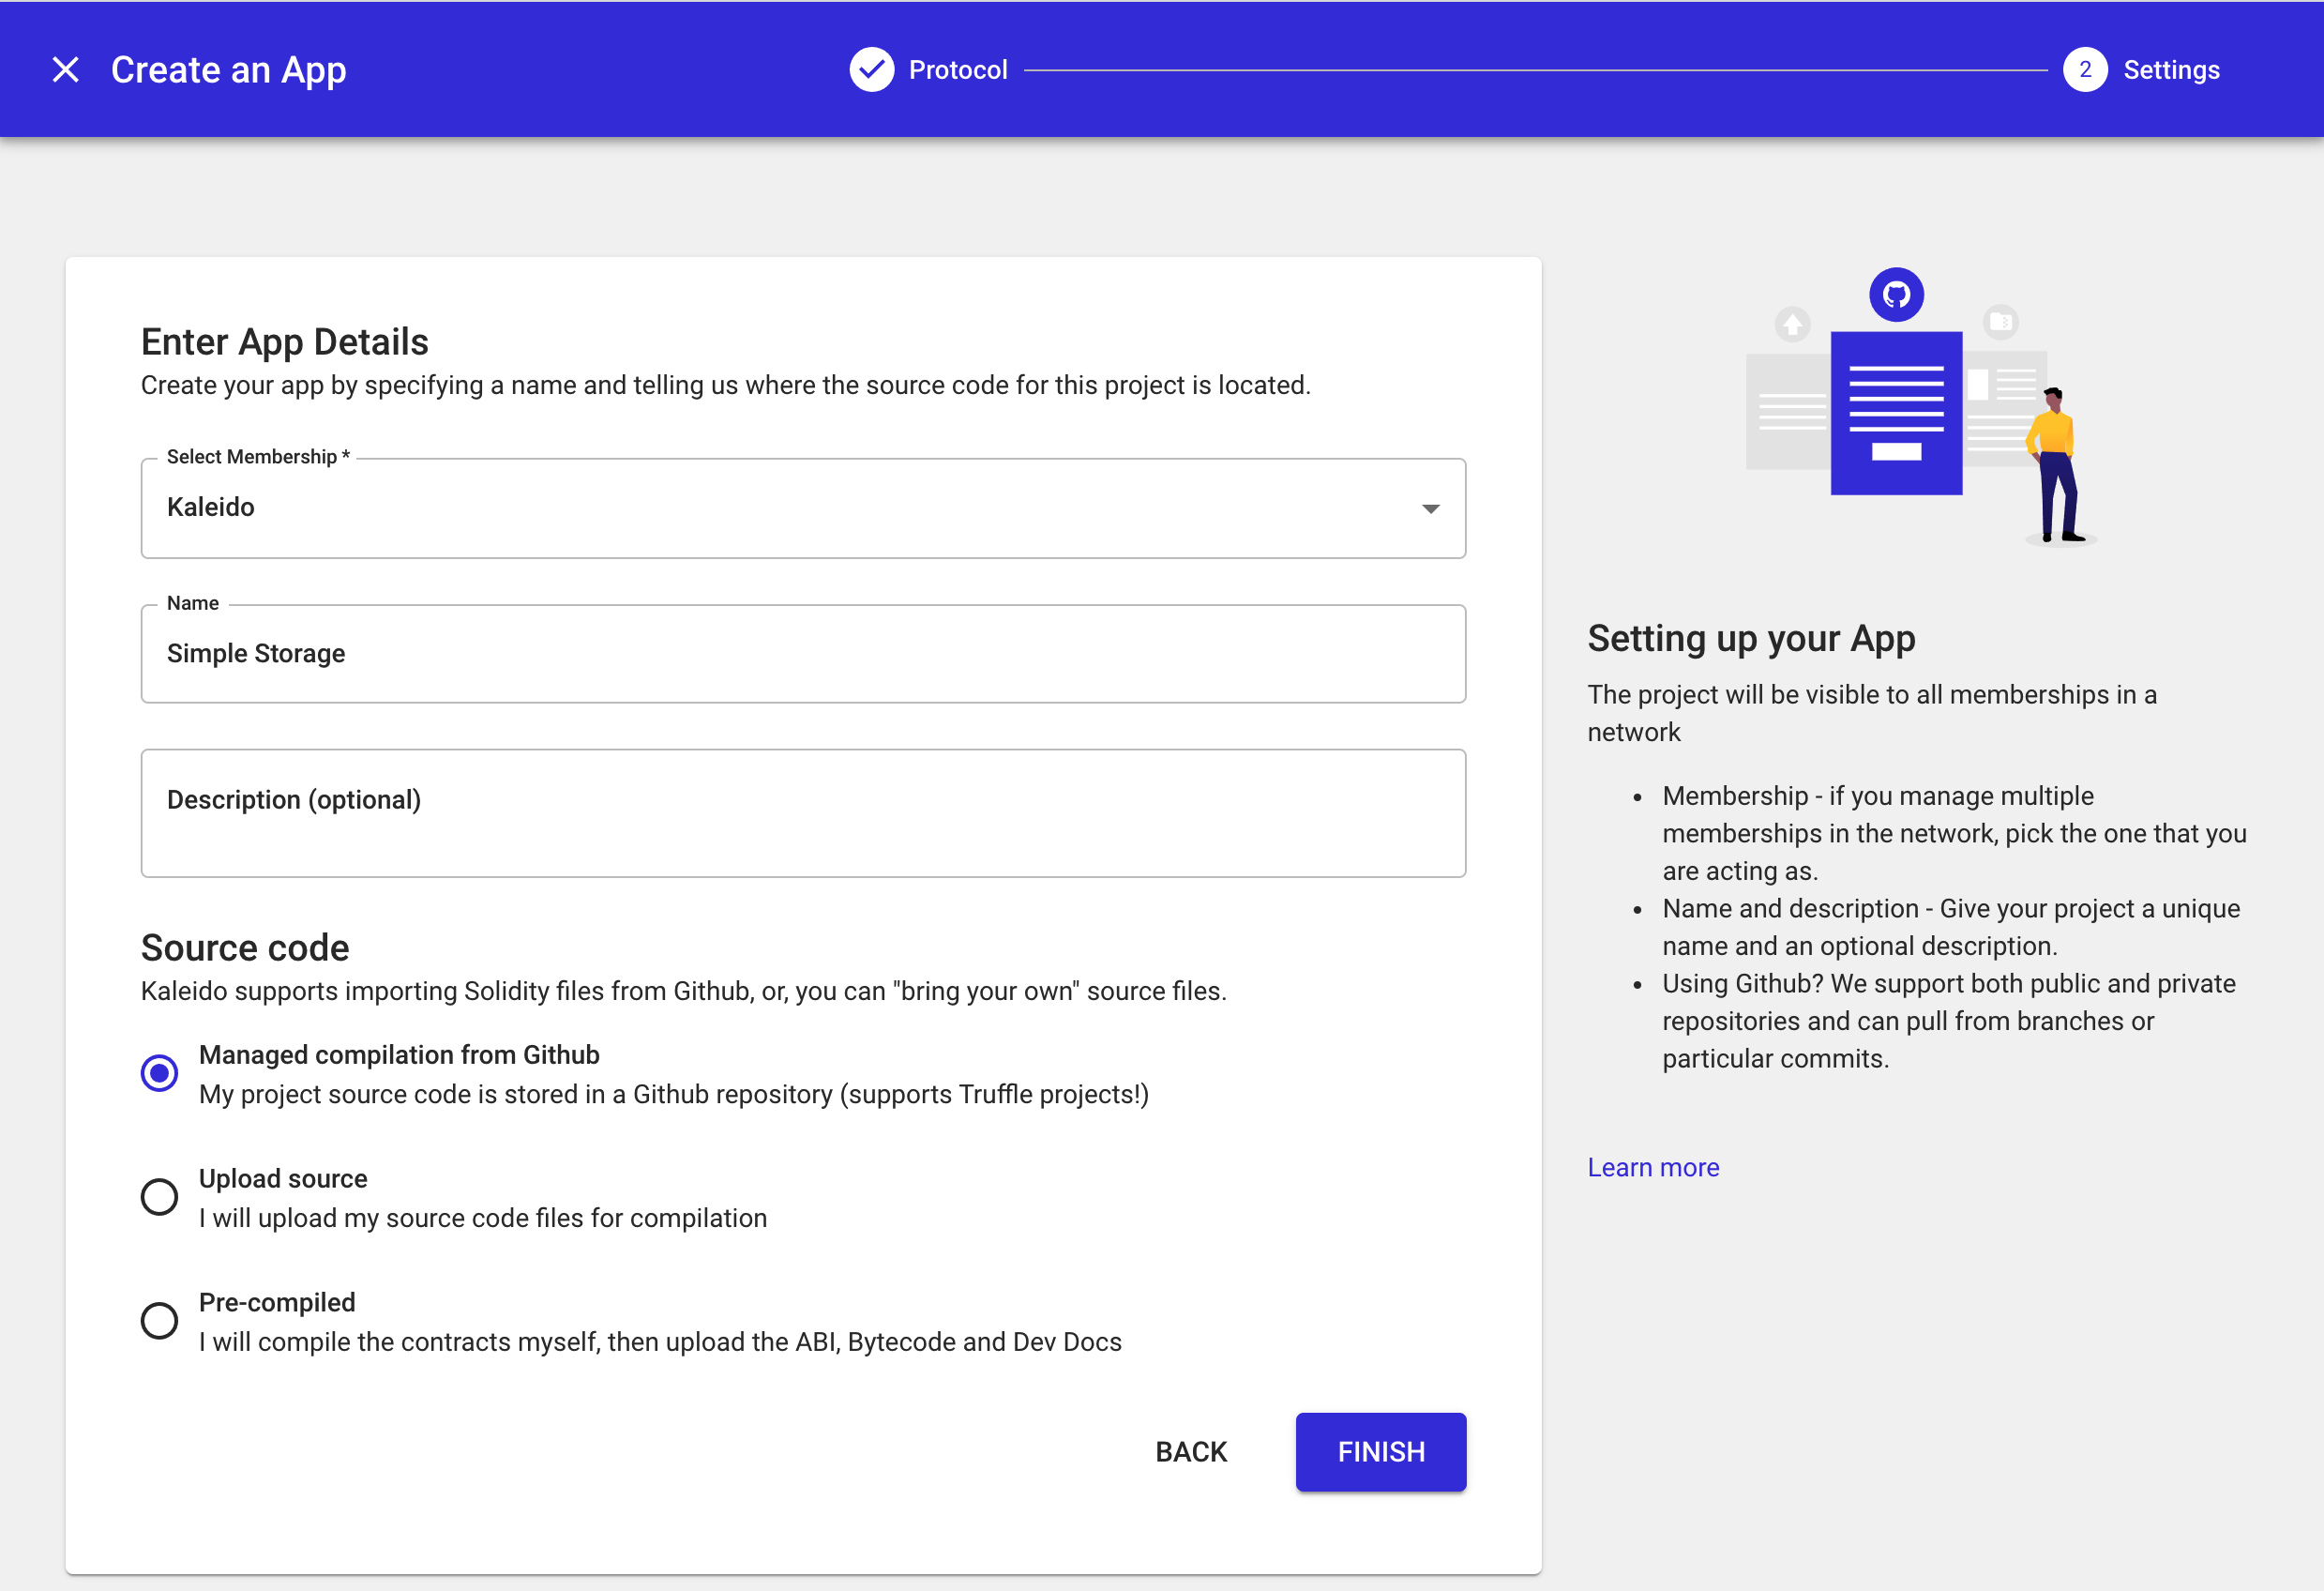
Task: Click the upload arrow icon in illustration
Action: pos(1792,324)
